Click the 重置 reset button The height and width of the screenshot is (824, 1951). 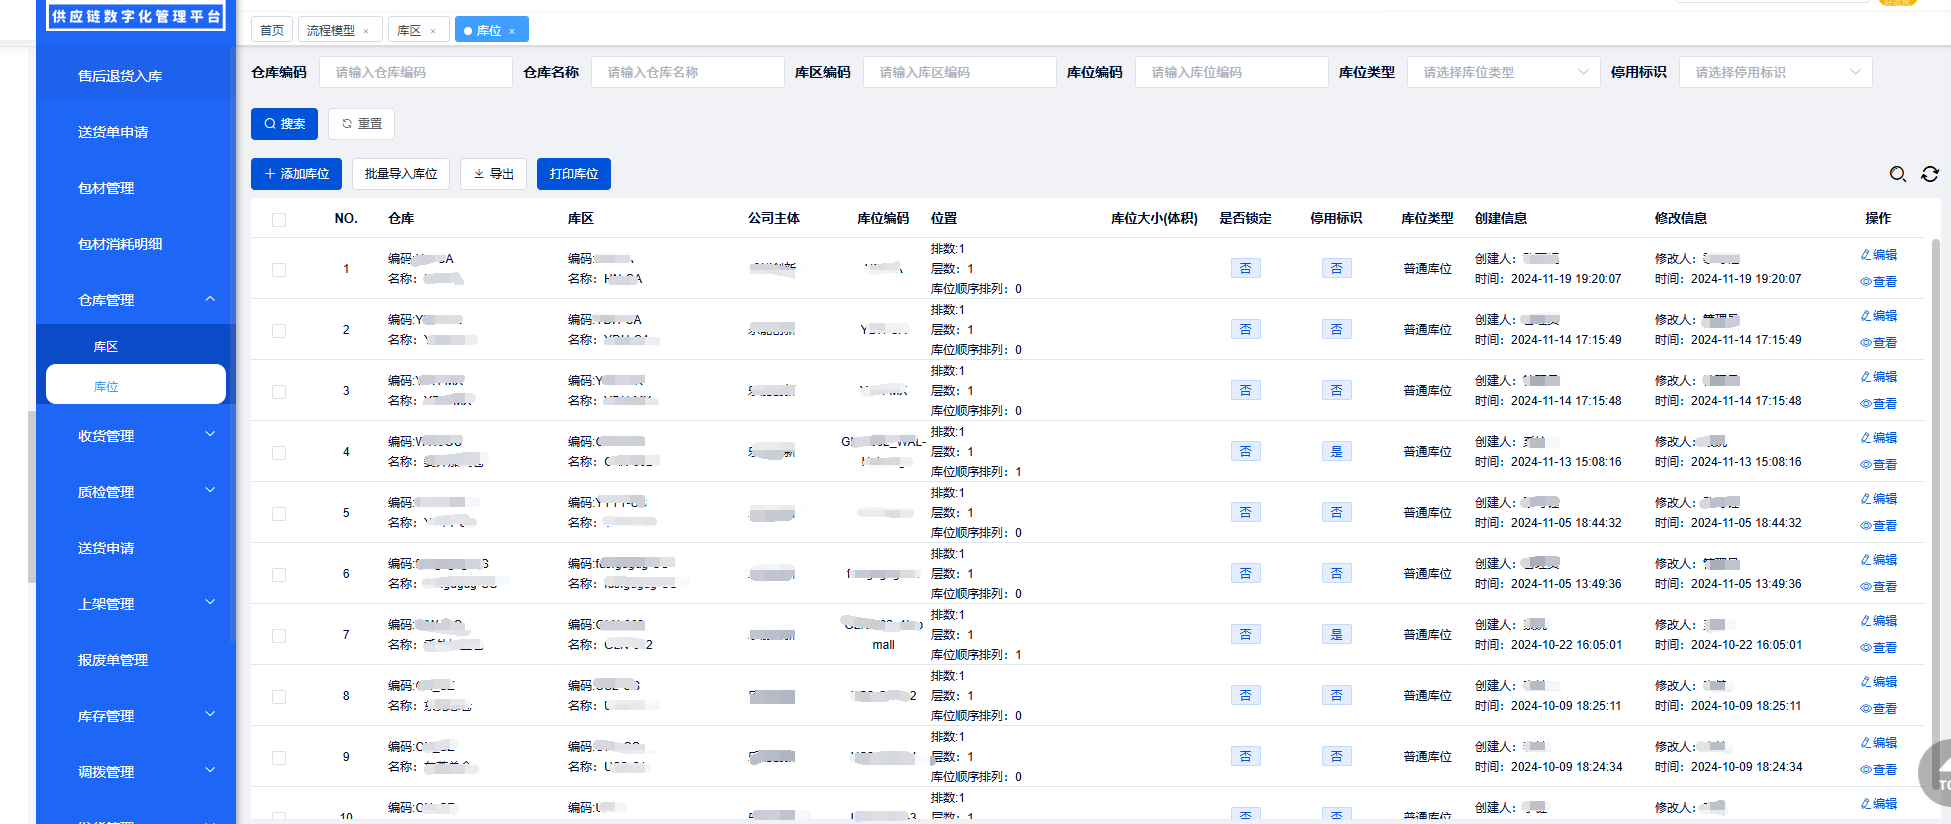361,124
